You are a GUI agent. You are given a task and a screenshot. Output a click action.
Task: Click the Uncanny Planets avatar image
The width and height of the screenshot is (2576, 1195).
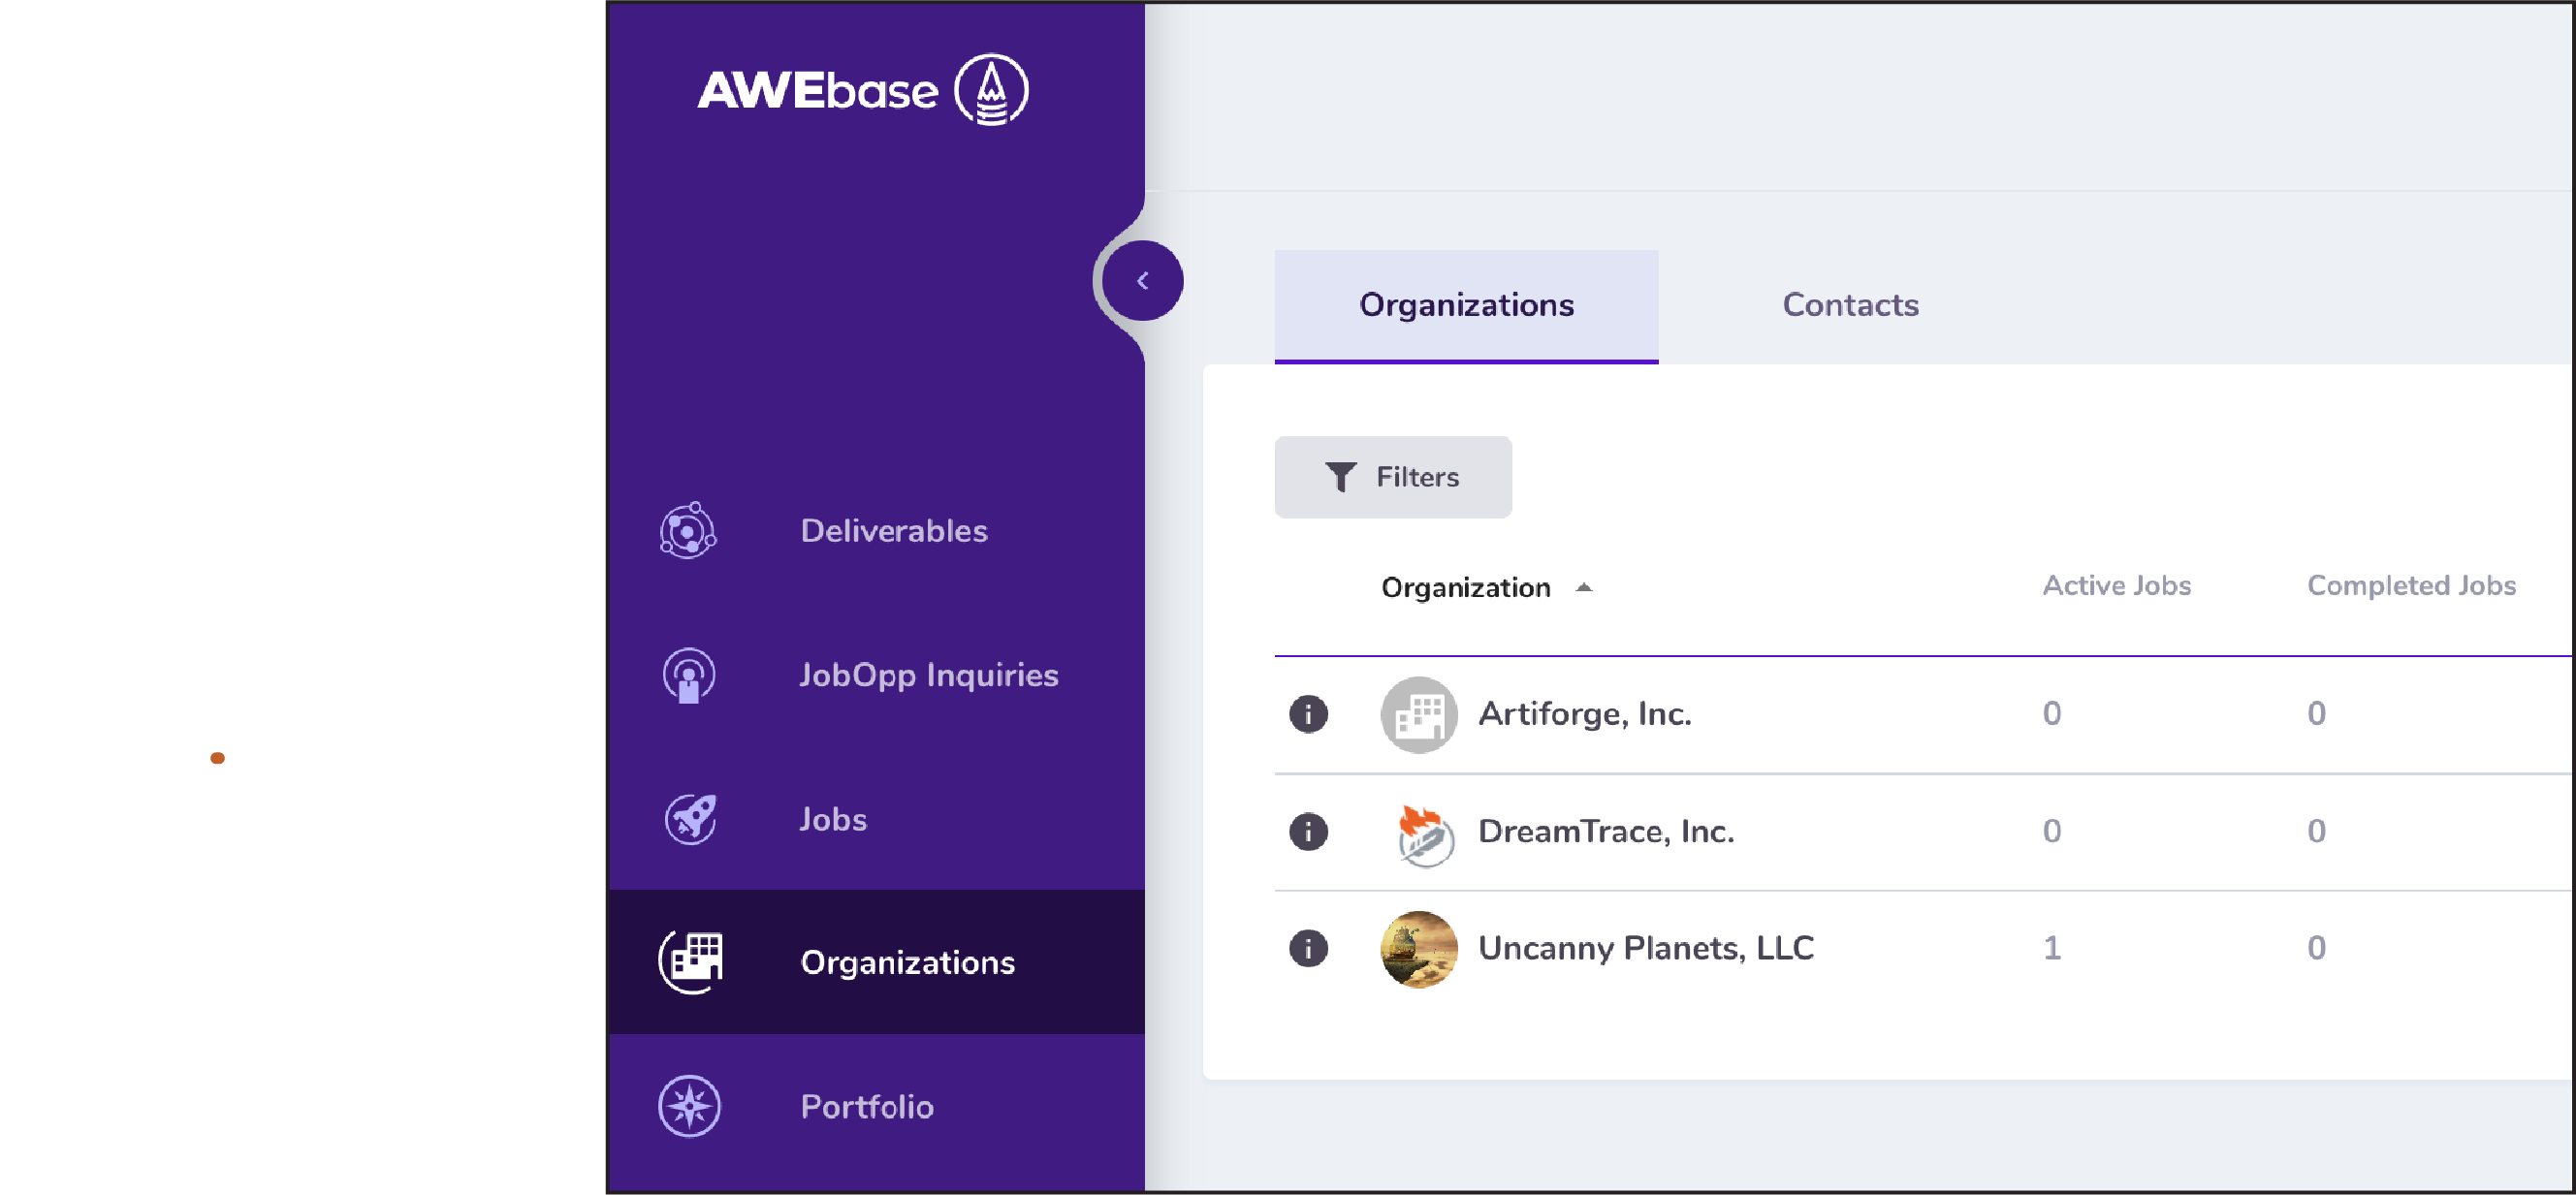click(x=1418, y=949)
